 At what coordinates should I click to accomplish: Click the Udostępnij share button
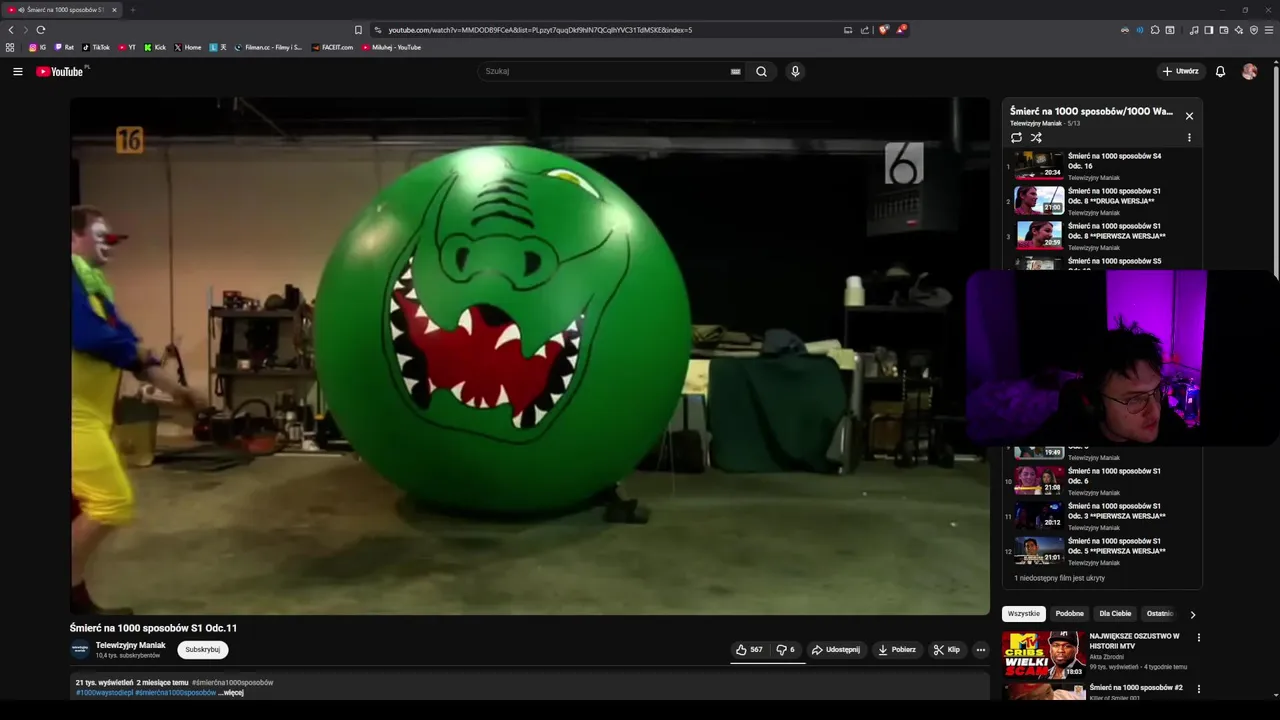pos(835,649)
